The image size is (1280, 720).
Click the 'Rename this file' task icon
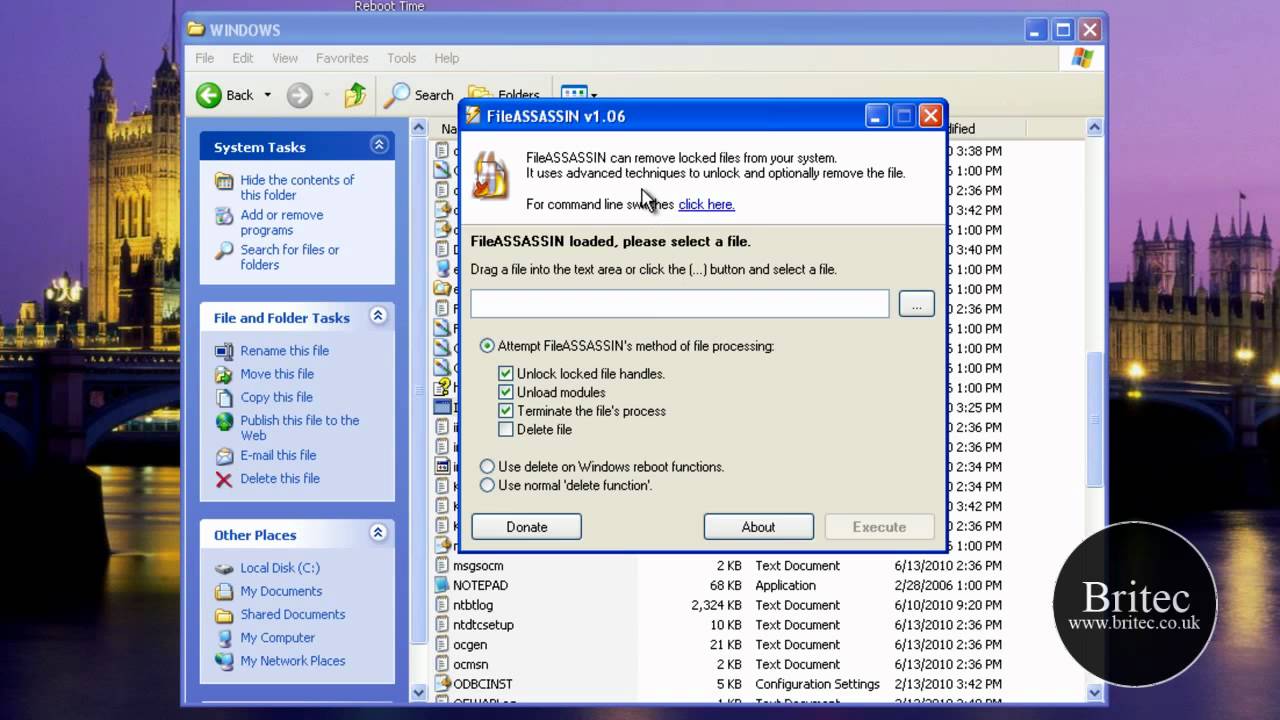tap(224, 351)
